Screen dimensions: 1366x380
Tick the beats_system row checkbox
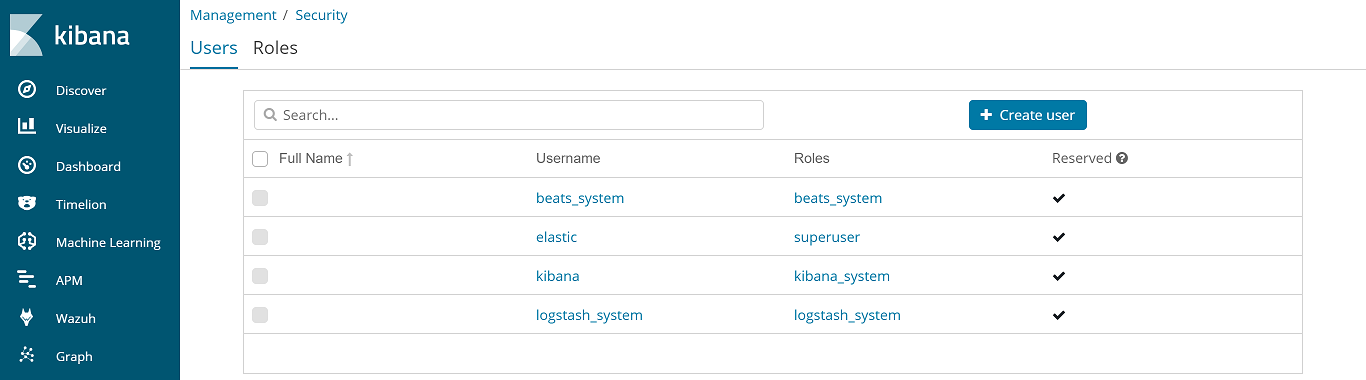point(260,198)
